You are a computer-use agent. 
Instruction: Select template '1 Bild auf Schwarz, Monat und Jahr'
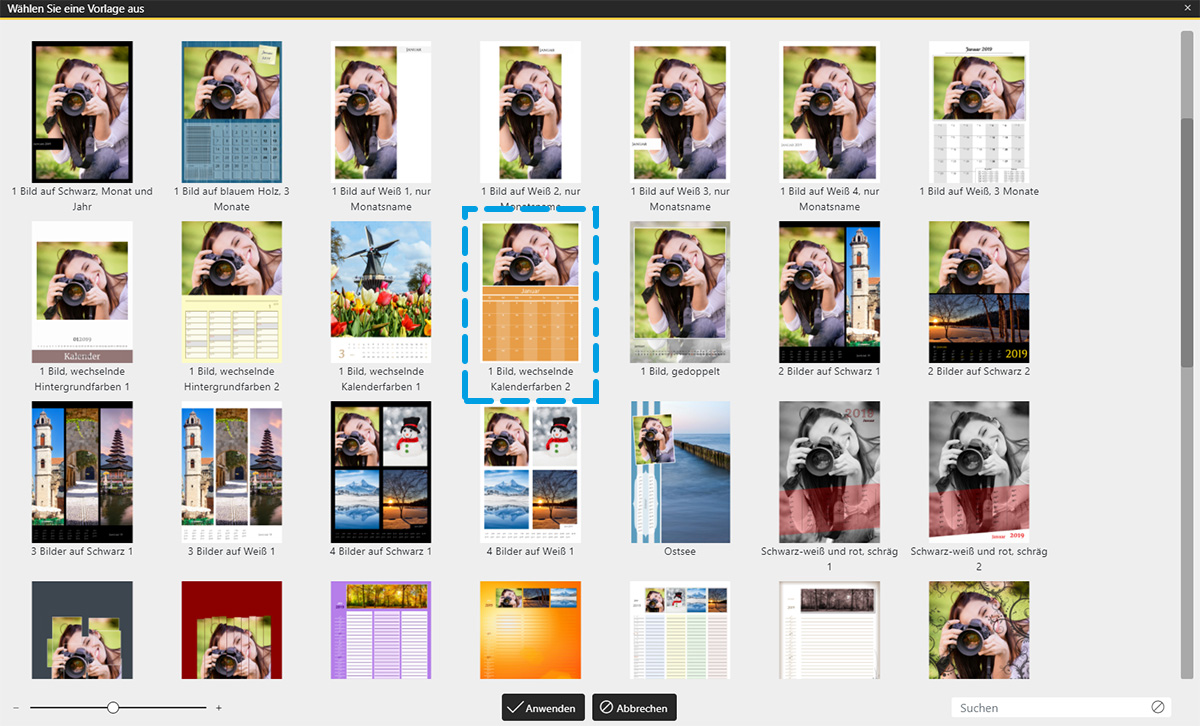coord(82,111)
